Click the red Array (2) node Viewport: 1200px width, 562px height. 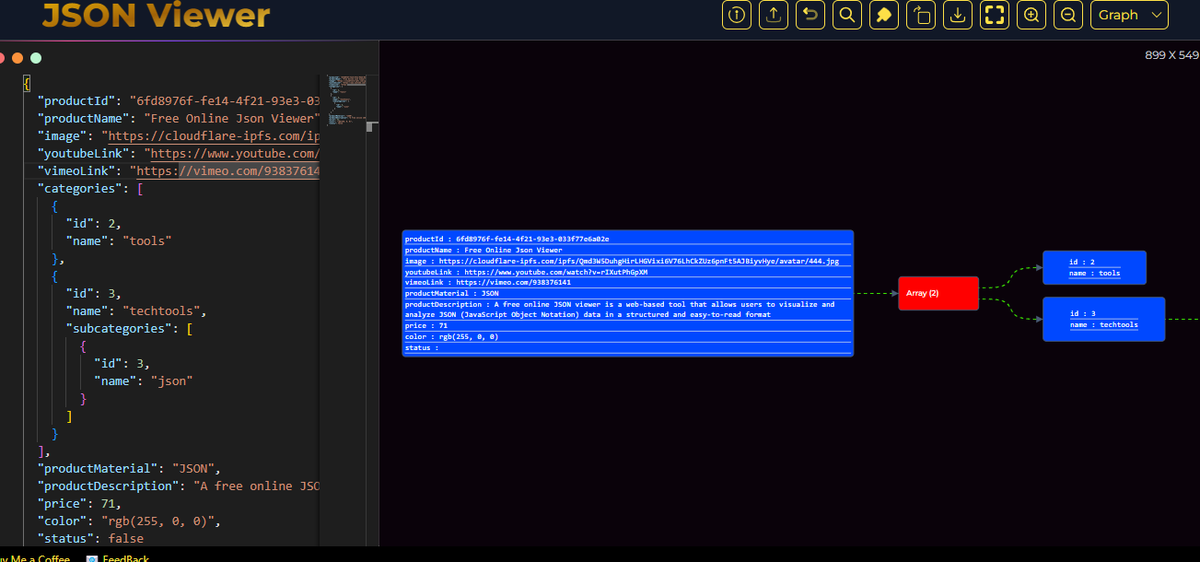(938, 293)
